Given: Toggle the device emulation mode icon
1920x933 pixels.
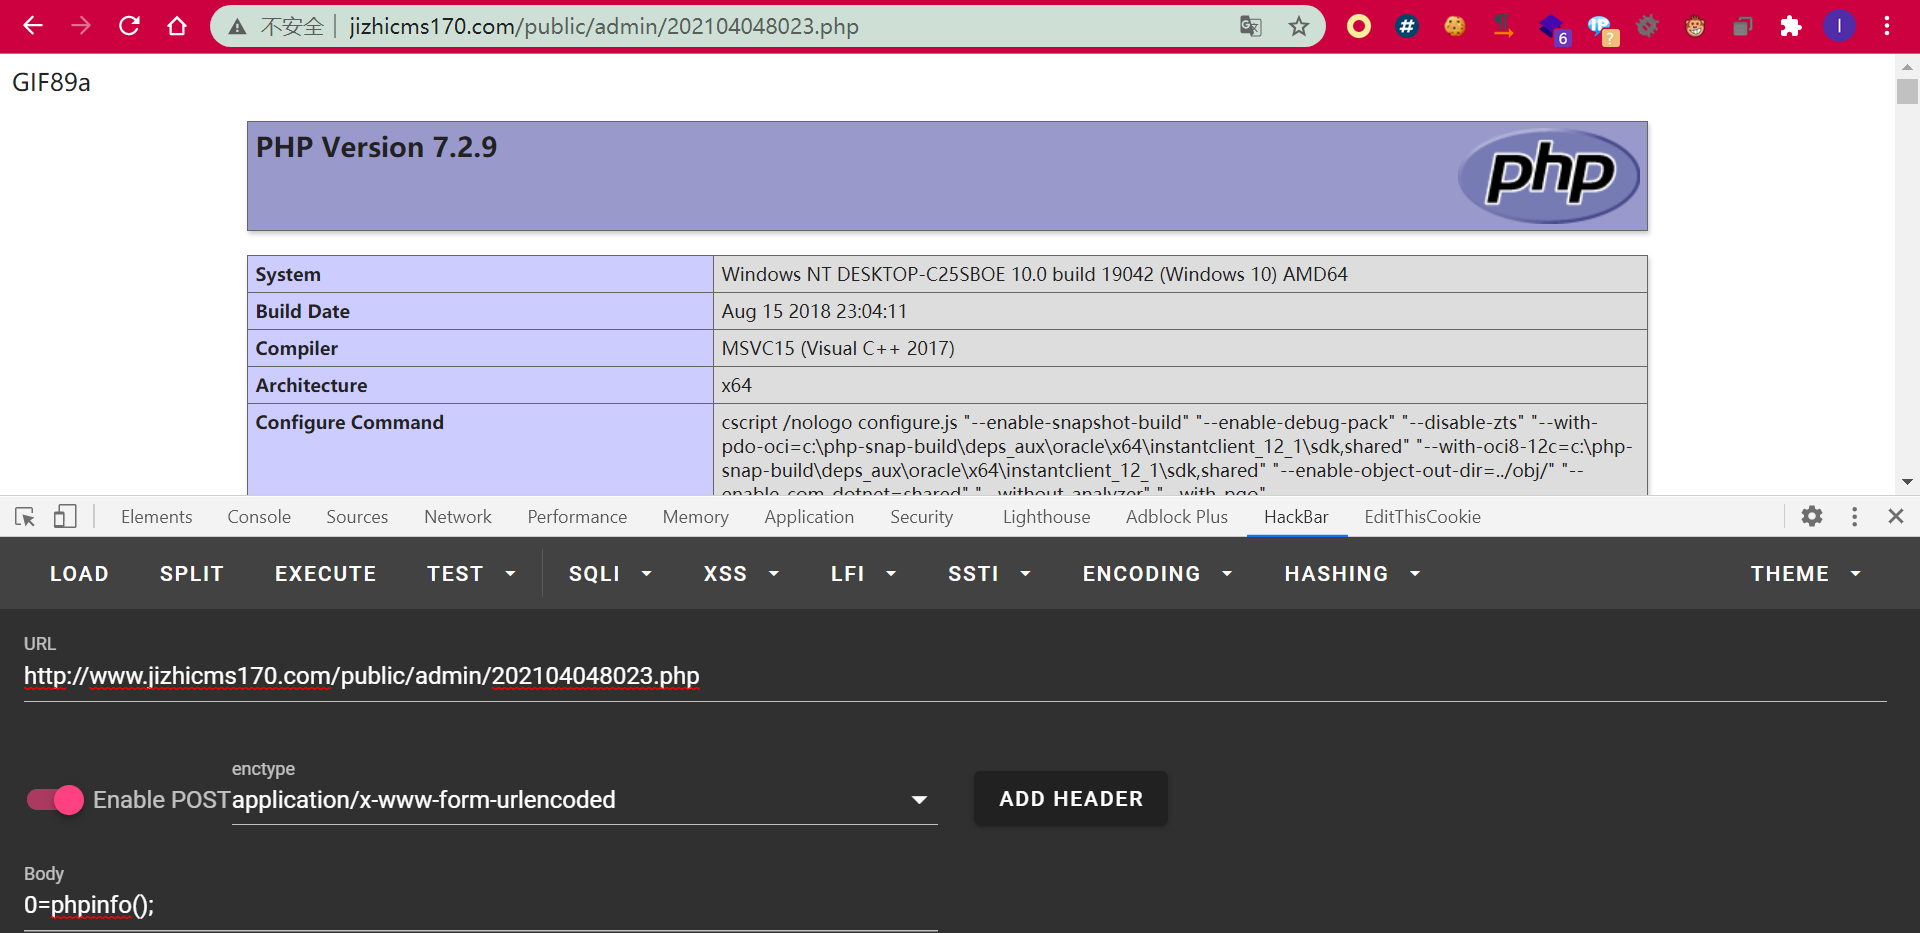Looking at the screenshot, I should point(65,516).
